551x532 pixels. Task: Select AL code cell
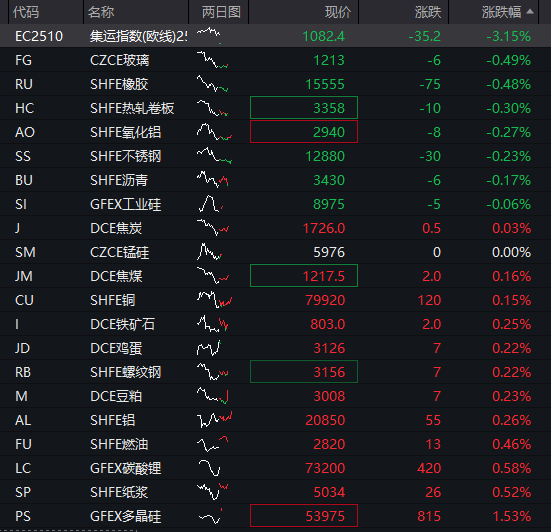(23, 421)
